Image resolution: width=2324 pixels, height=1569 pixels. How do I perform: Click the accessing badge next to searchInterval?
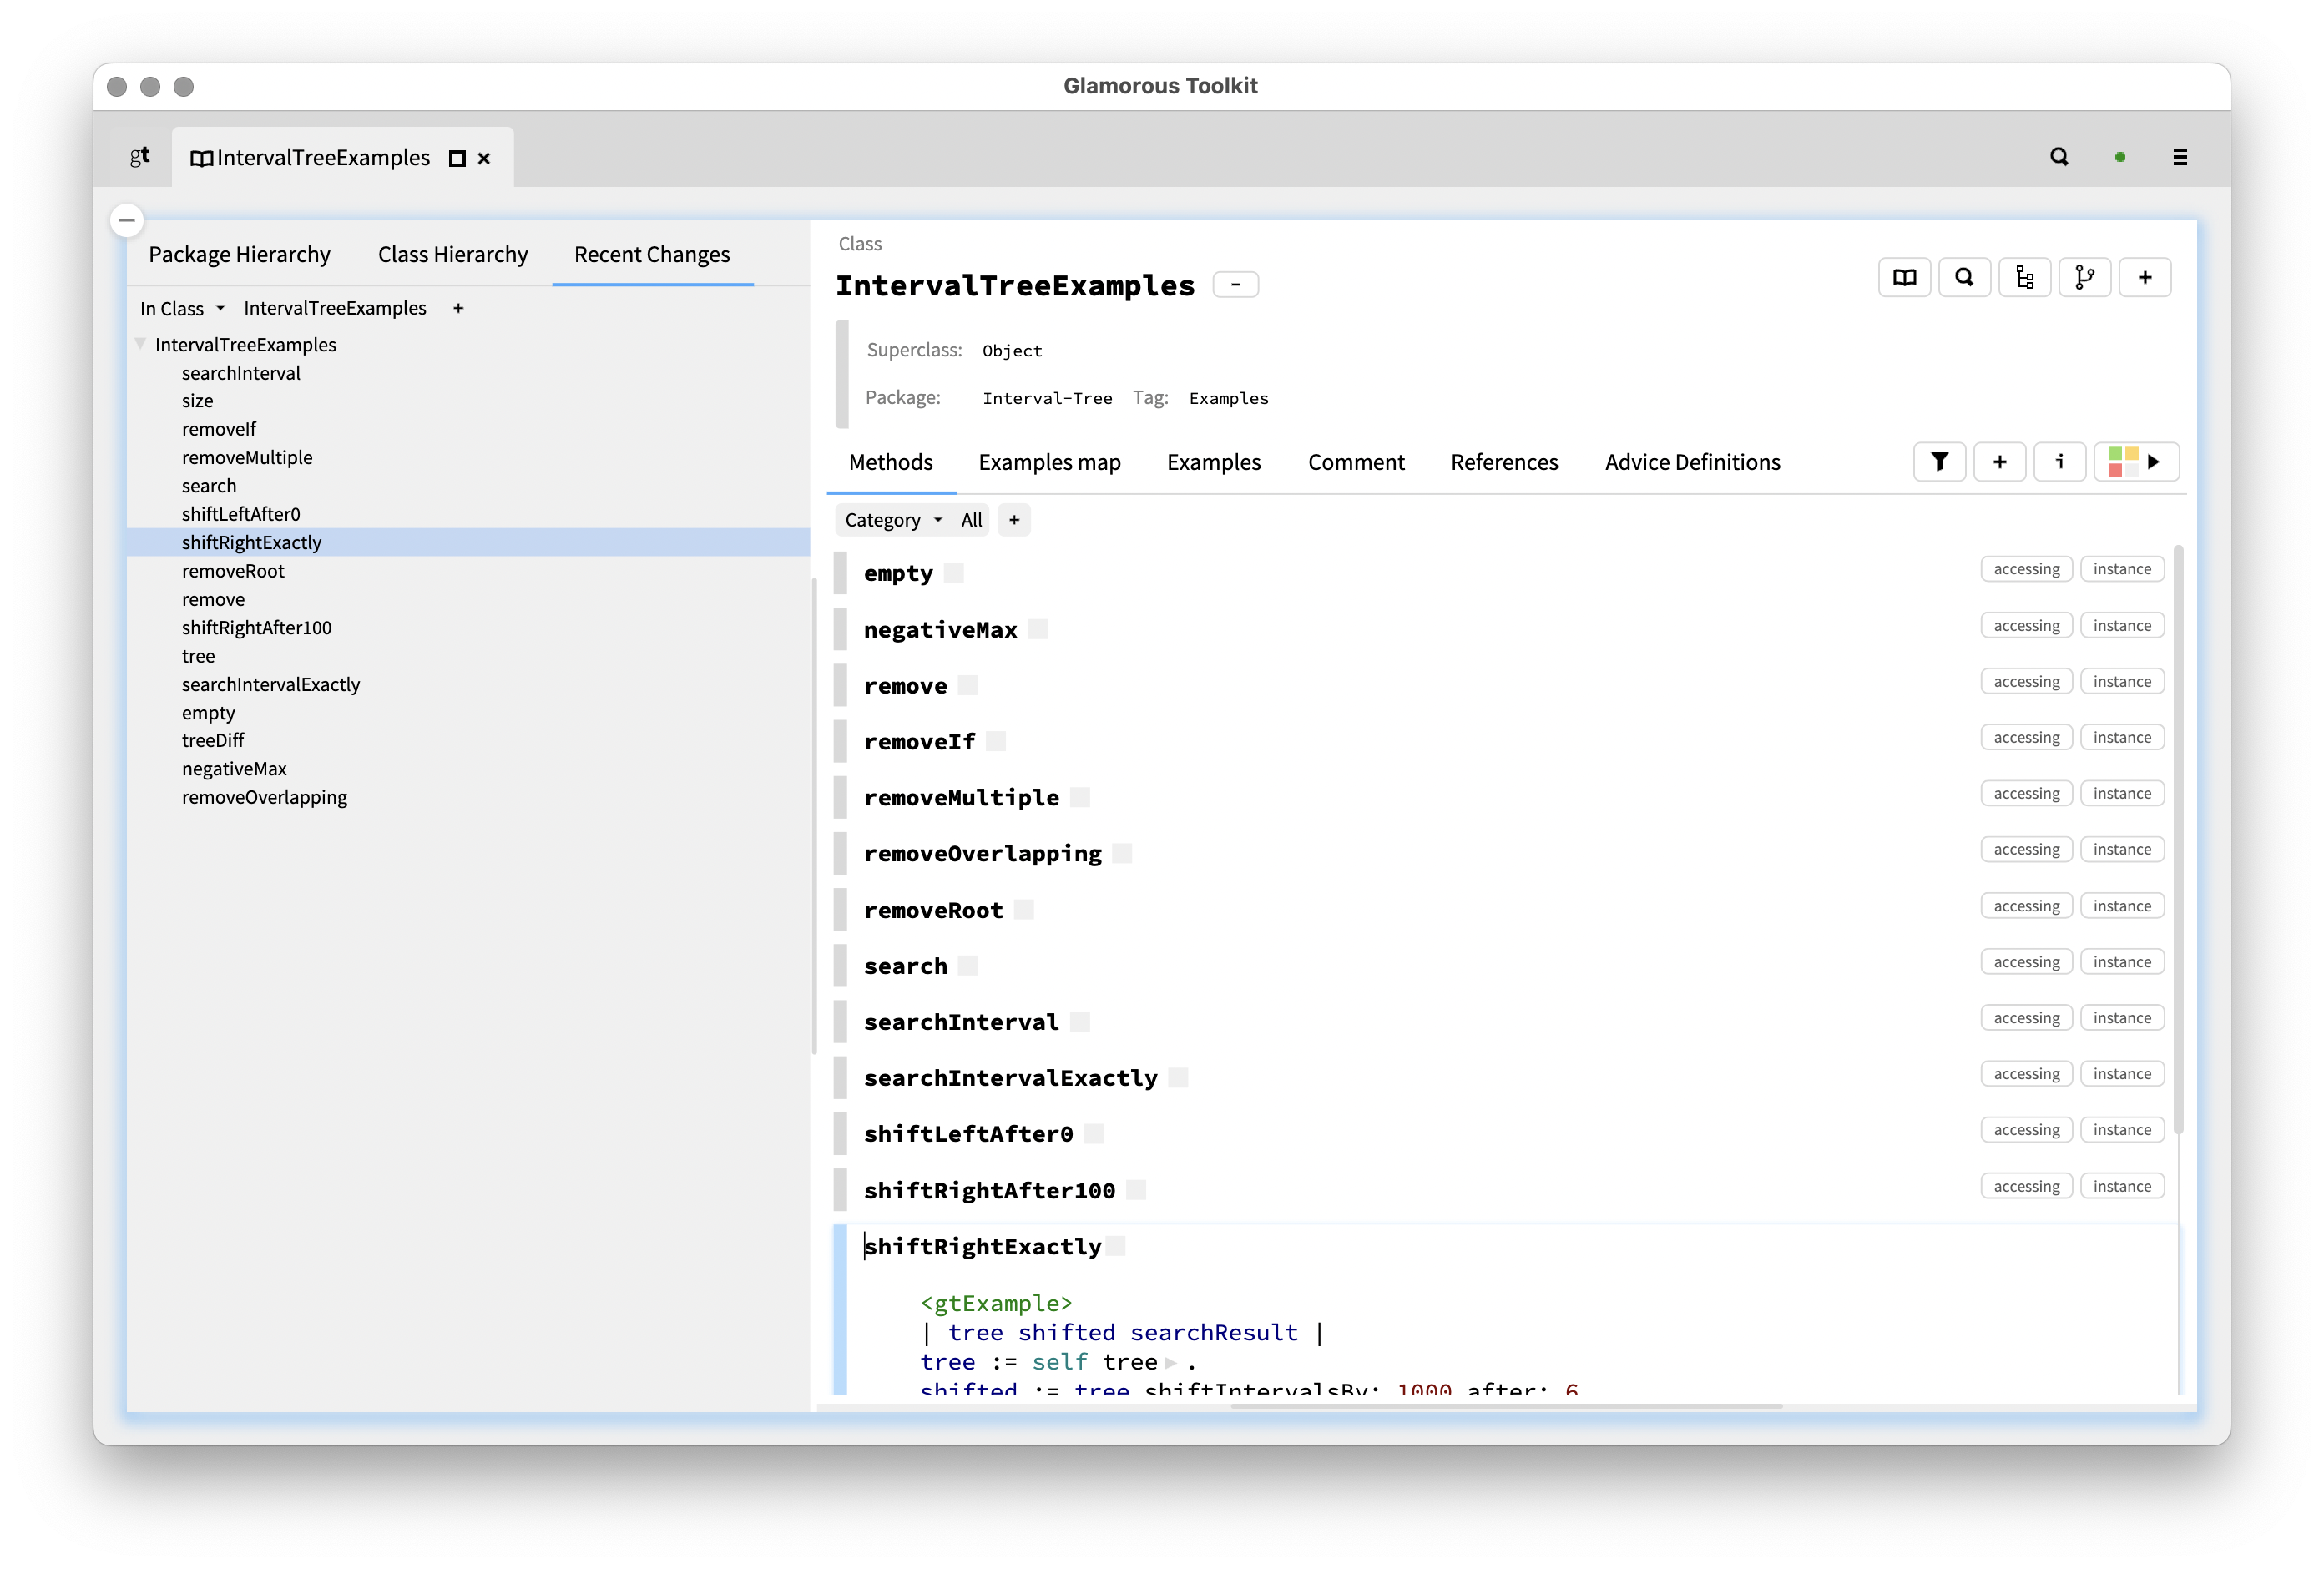[2026, 1017]
